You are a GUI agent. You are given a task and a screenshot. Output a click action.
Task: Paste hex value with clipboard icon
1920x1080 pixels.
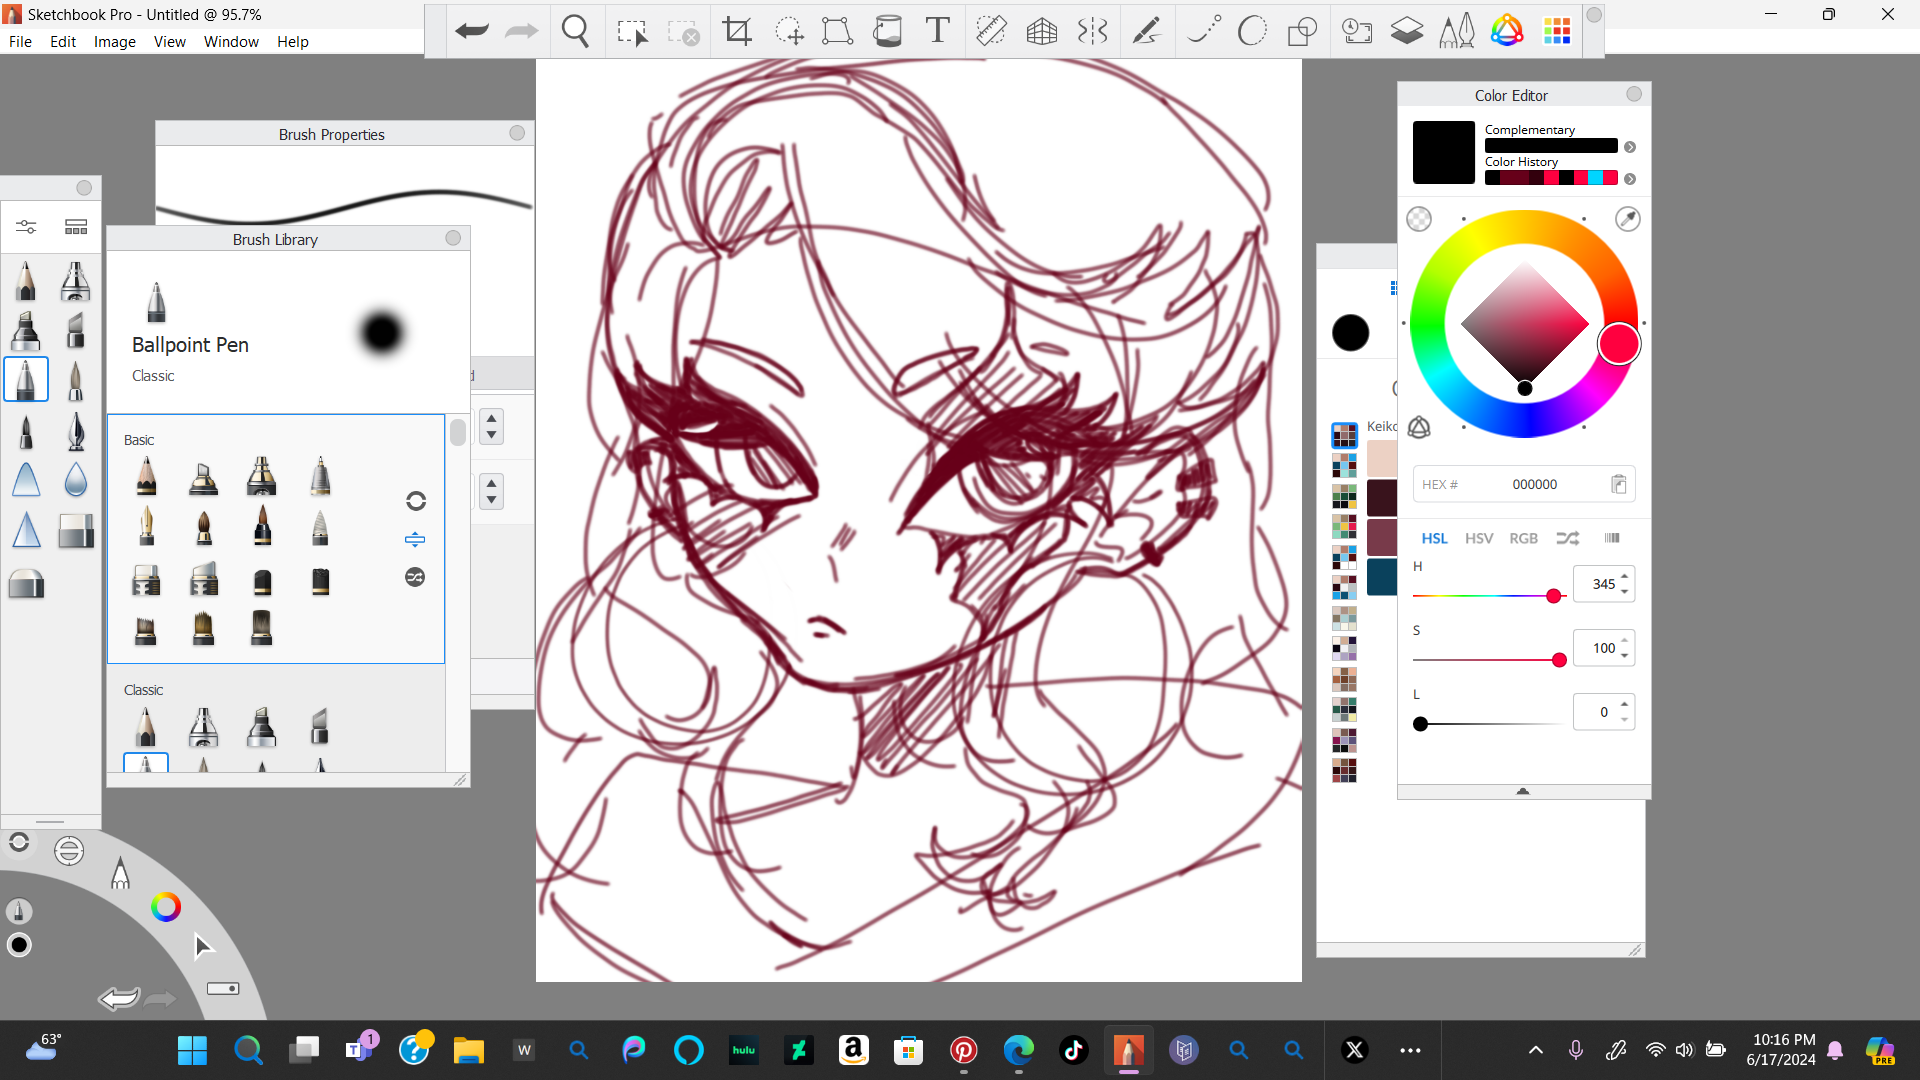[x=1619, y=484]
